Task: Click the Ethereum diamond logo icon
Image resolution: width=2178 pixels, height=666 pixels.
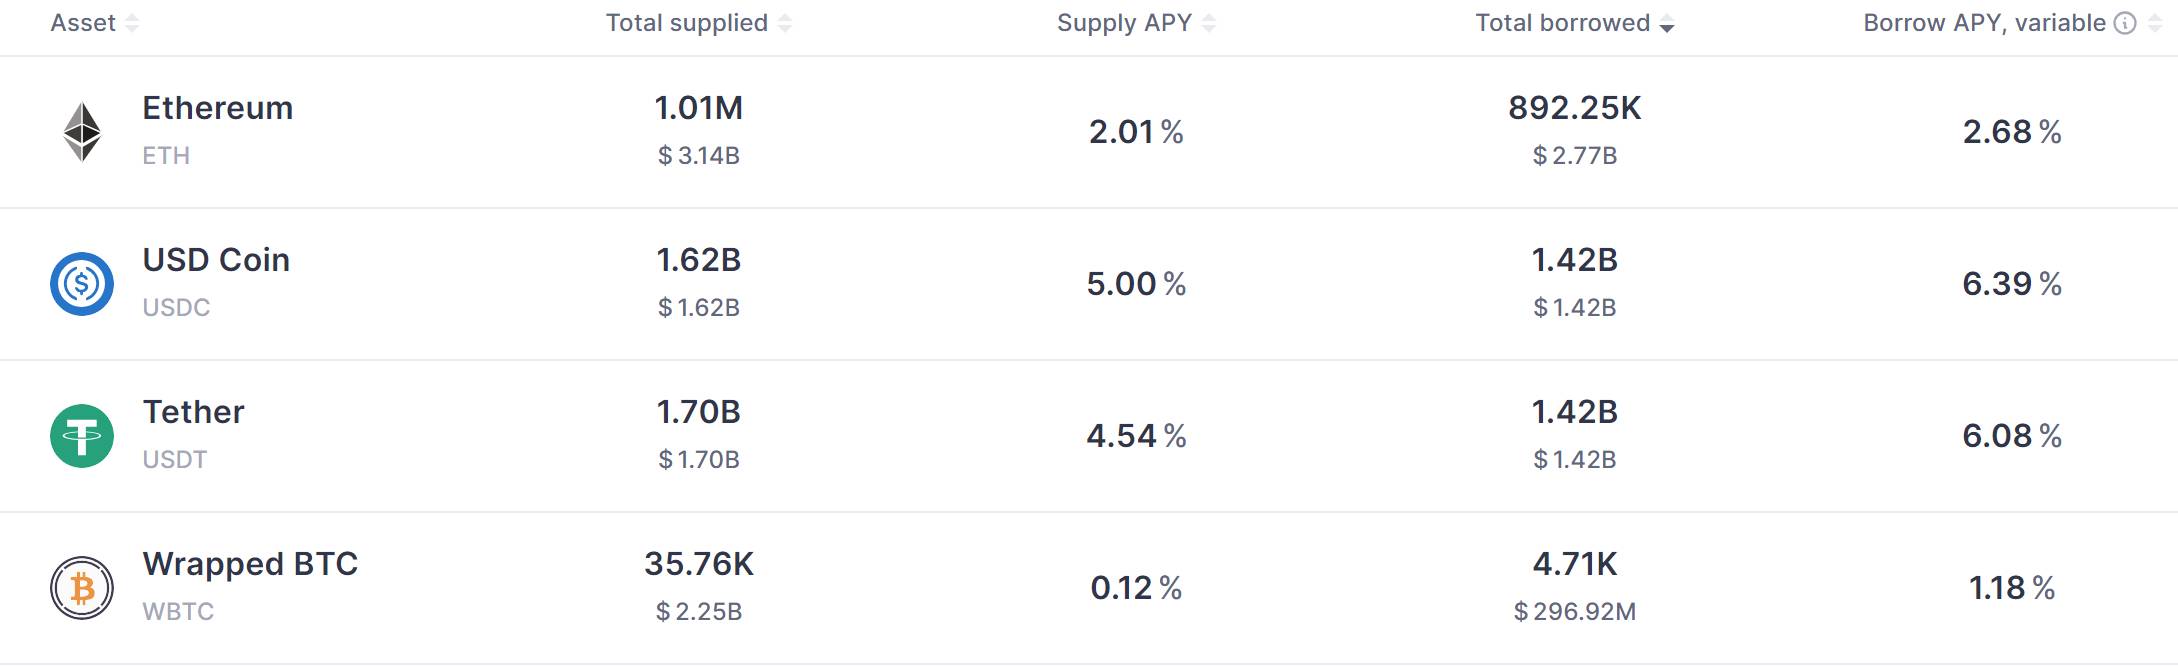Action: [x=82, y=132]
